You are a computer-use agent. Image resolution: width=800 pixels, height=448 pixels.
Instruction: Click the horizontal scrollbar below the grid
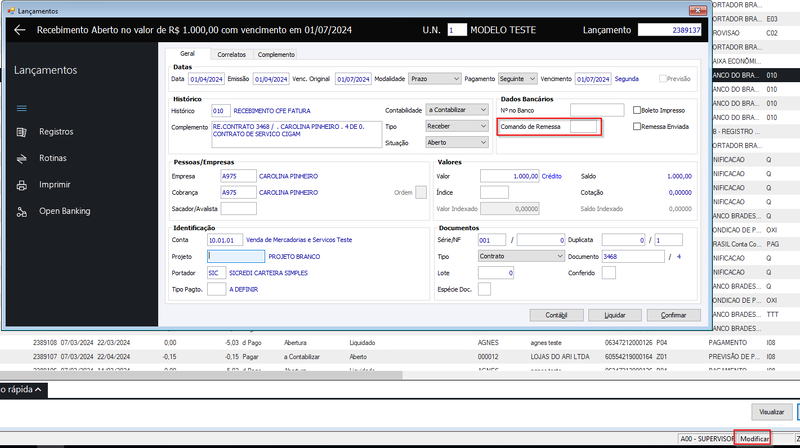pyautogui.click(x=202, y=375)
